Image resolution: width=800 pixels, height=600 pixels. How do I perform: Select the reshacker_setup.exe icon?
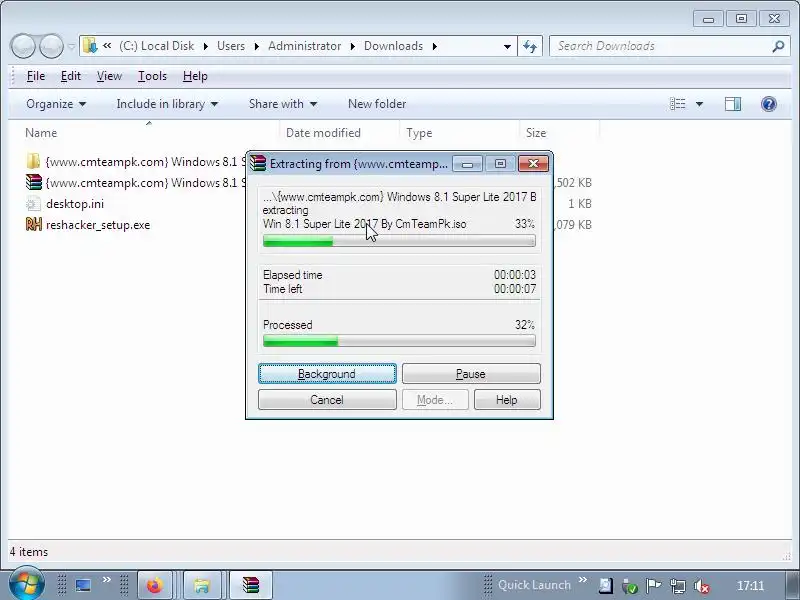pyautogui.click(x=34, y=224)
